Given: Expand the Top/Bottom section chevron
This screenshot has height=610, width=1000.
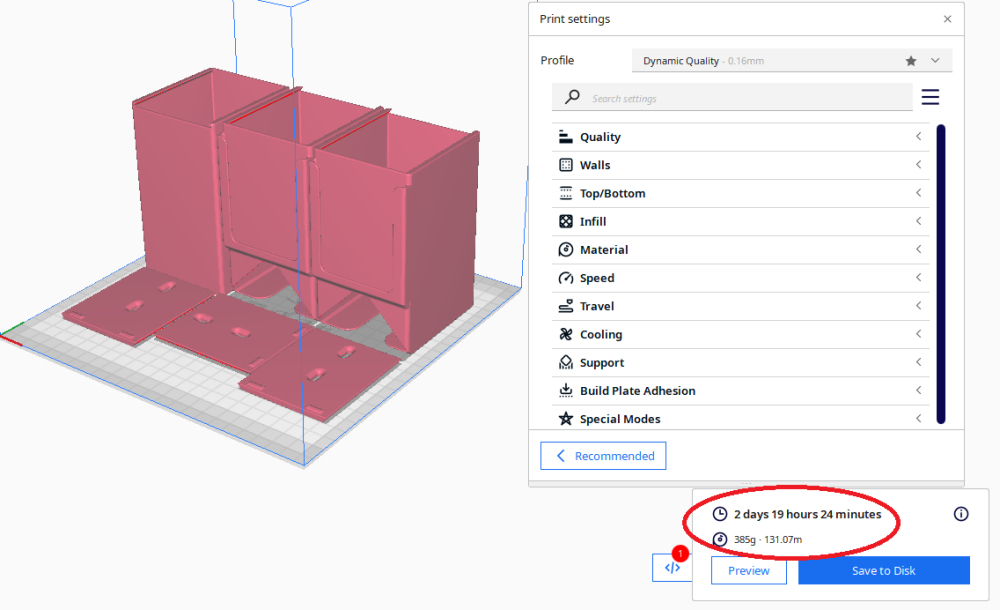Looking at the screenshot, I should click(x=918, y=193).
